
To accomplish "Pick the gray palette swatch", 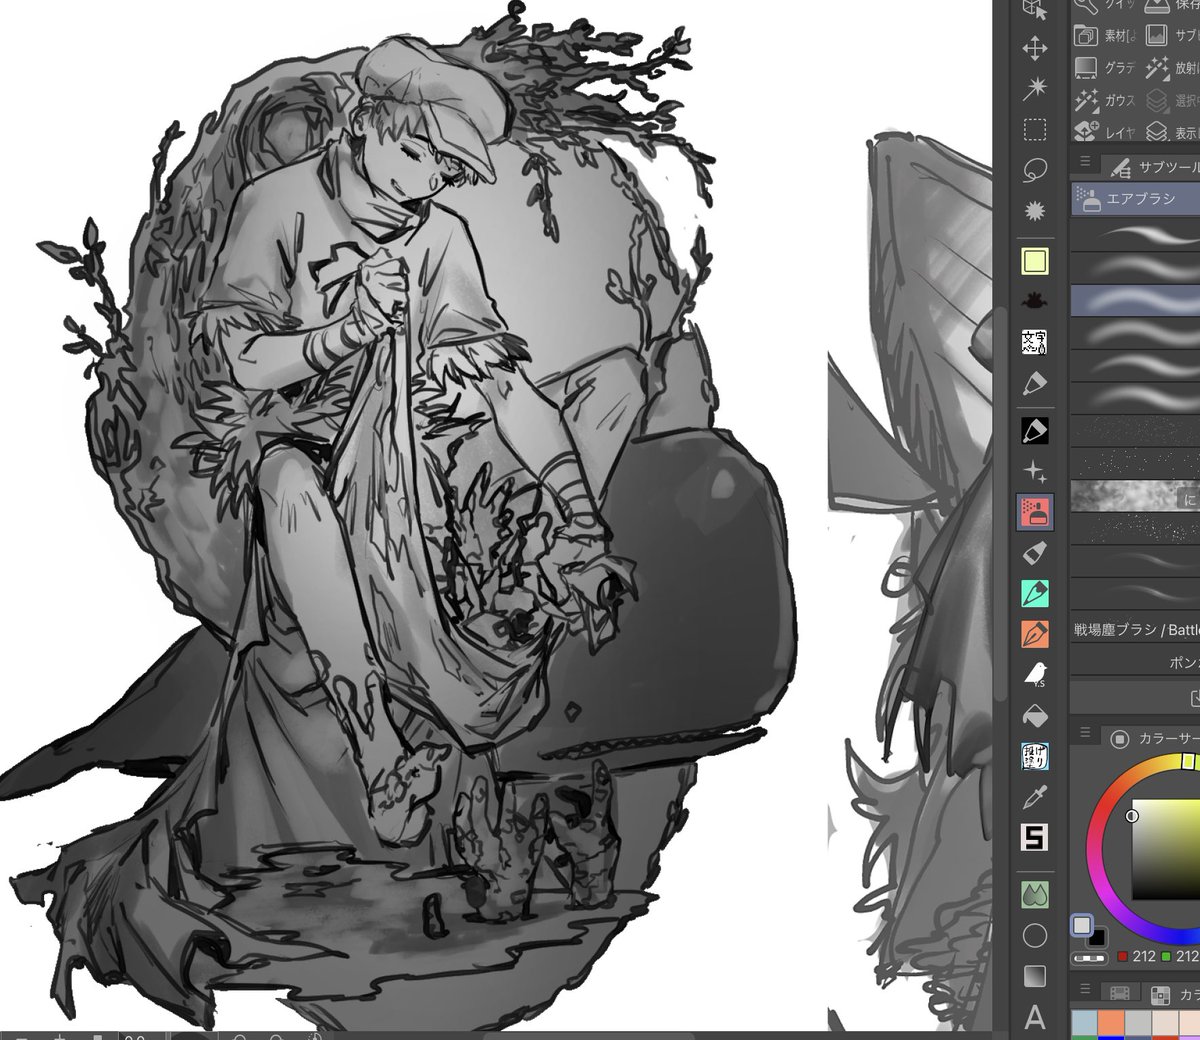I will point(1137,1024).
